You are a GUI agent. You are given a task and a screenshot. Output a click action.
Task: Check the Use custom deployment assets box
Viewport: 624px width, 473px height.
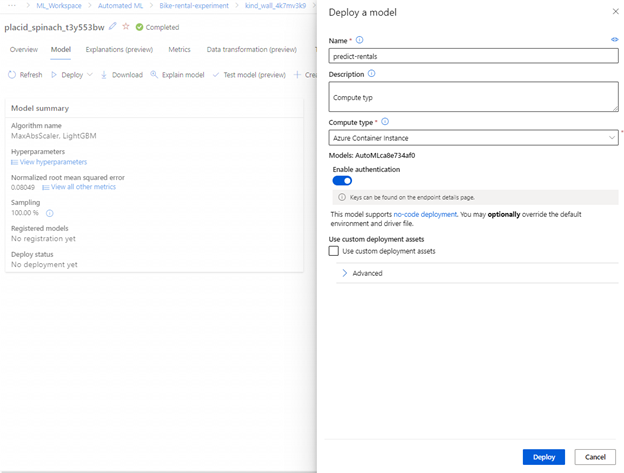point(334,251)
